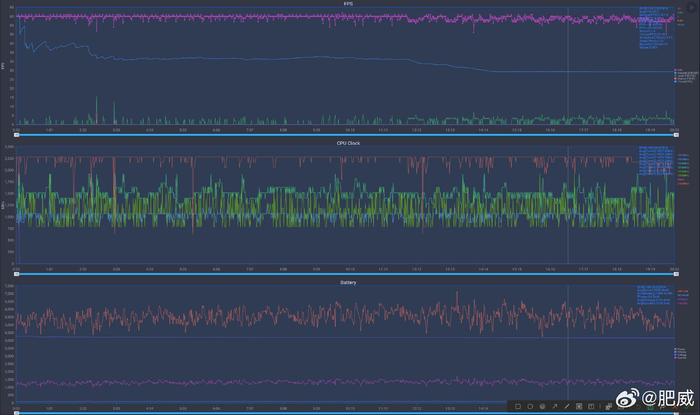700x415 pixels.
Task: Click right handle of FPS range slider
Action: click(x=676, y=135)
